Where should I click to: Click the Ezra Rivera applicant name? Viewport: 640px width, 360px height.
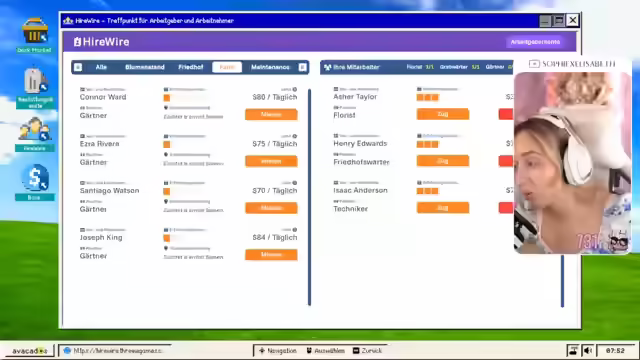coord(100,144)
